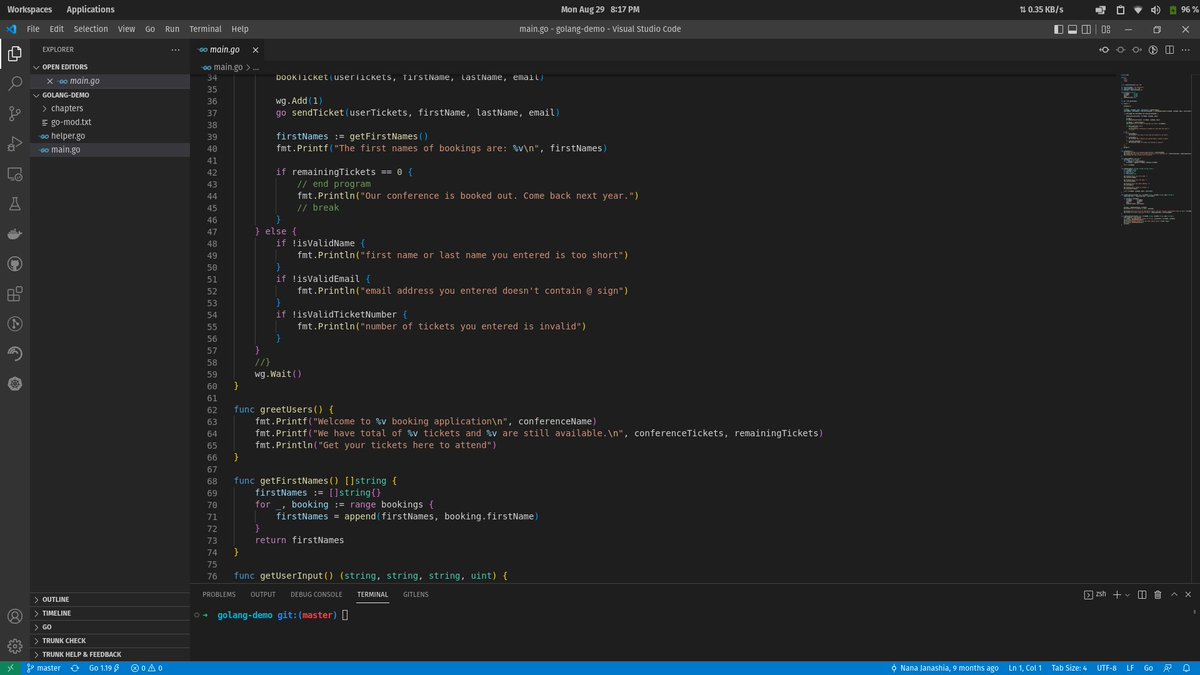The height and width of the screenshot is (675, 1200).
Task: Open editor More Actions ellipsis
Action: pos(1186,49)
